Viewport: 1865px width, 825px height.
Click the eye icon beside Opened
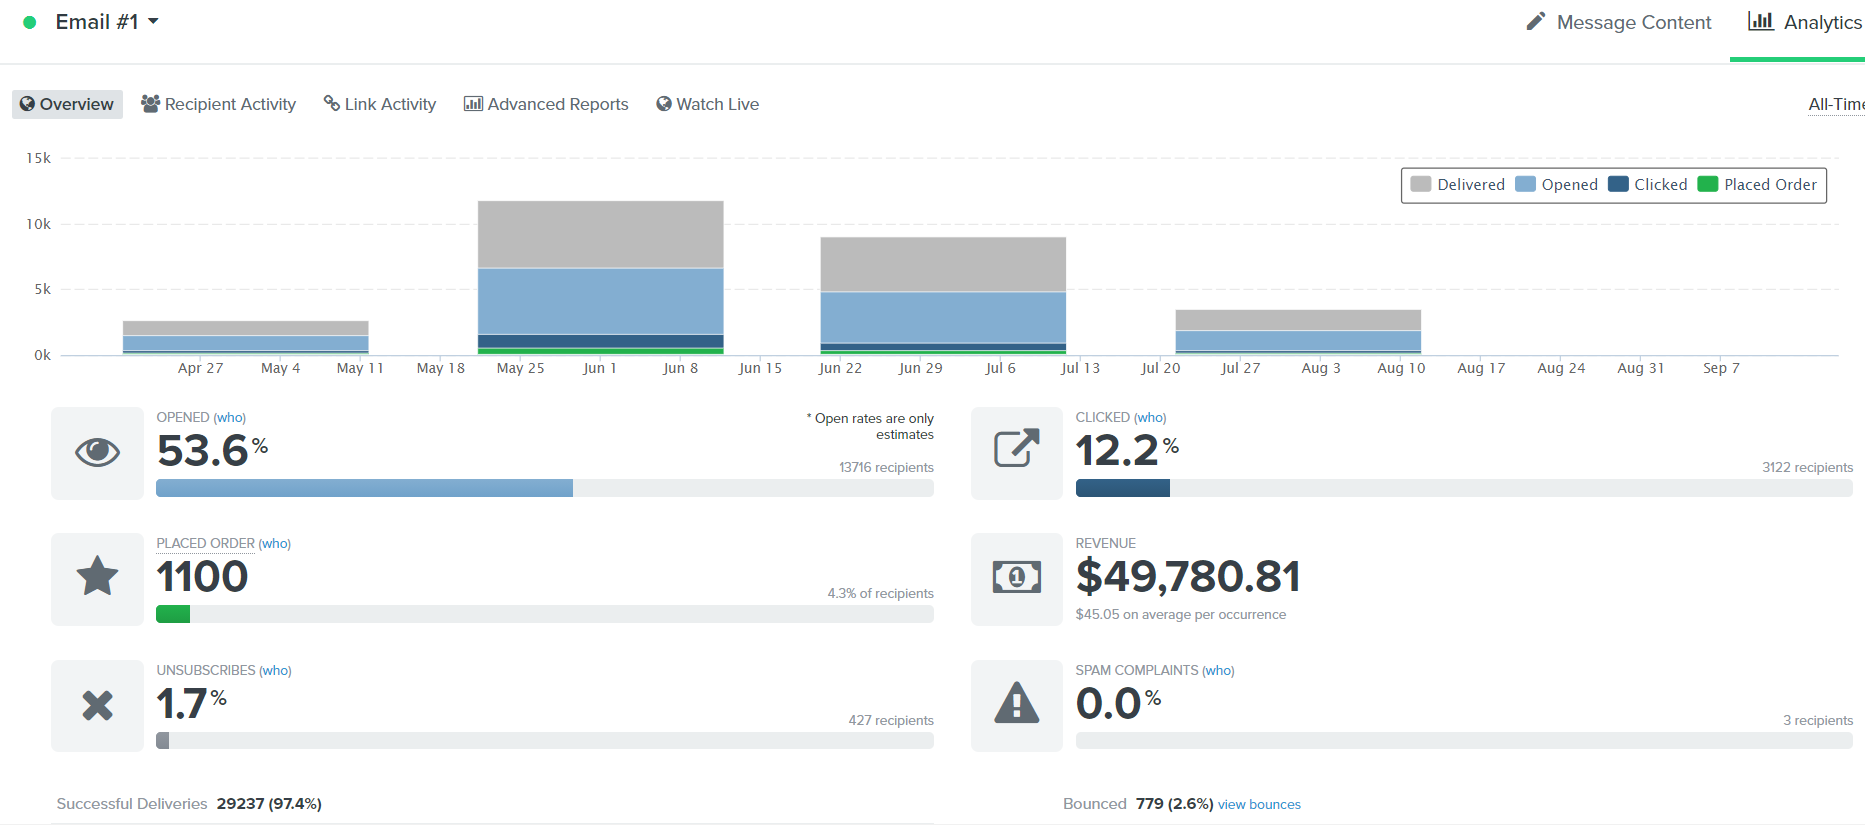(x=97, y=453)
